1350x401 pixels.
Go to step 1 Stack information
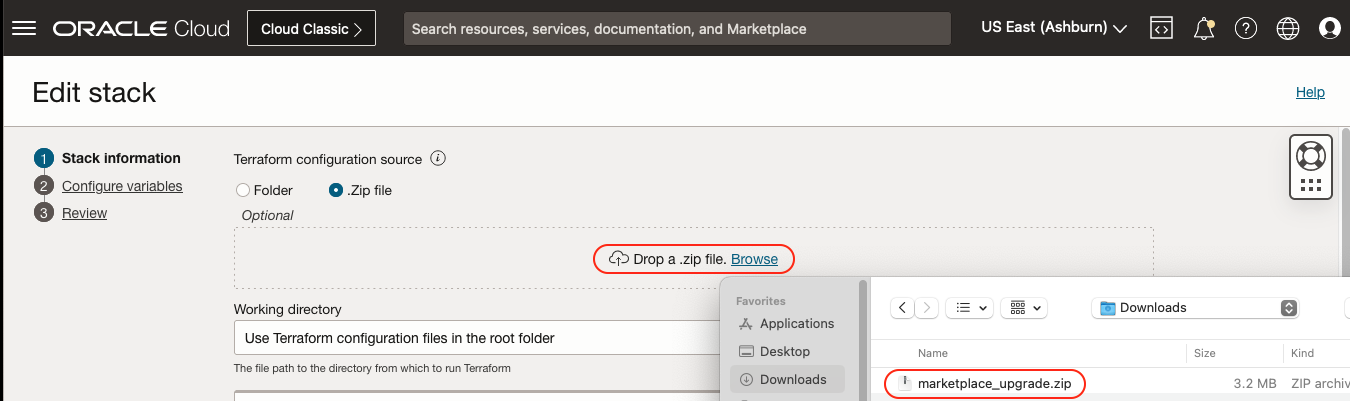[121, 158]
